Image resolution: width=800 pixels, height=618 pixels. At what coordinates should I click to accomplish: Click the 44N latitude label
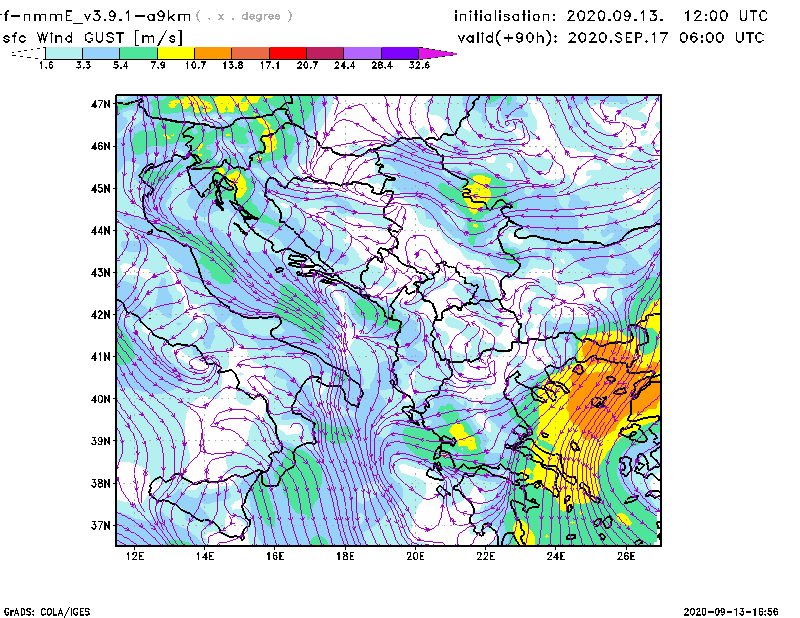click(x=101, y=231)
